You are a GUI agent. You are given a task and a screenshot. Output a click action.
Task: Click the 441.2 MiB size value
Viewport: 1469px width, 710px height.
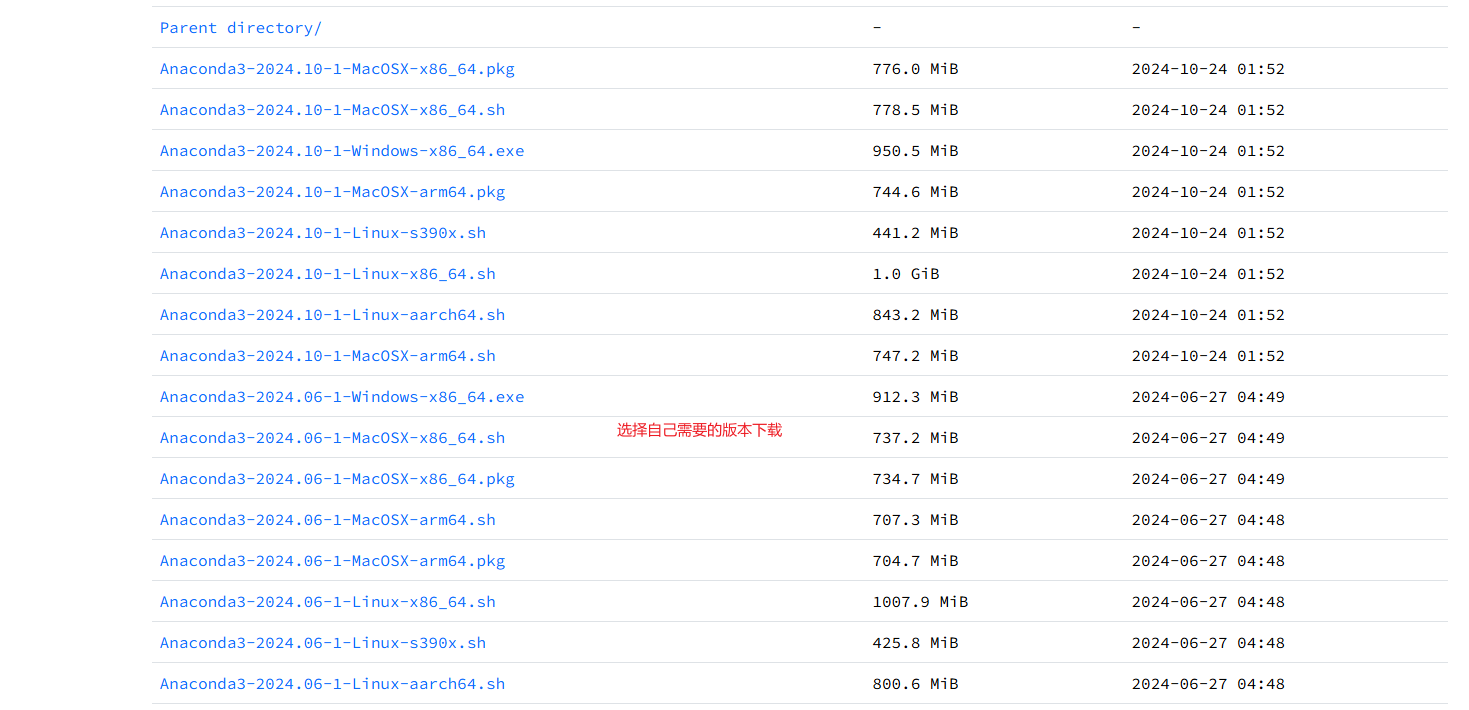coord(915,233)
